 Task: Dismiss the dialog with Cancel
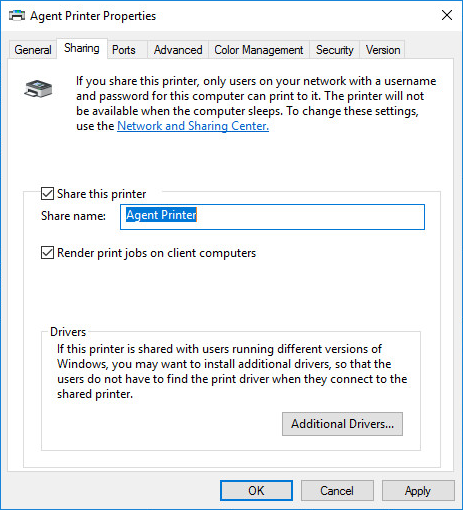coord(337,491)
